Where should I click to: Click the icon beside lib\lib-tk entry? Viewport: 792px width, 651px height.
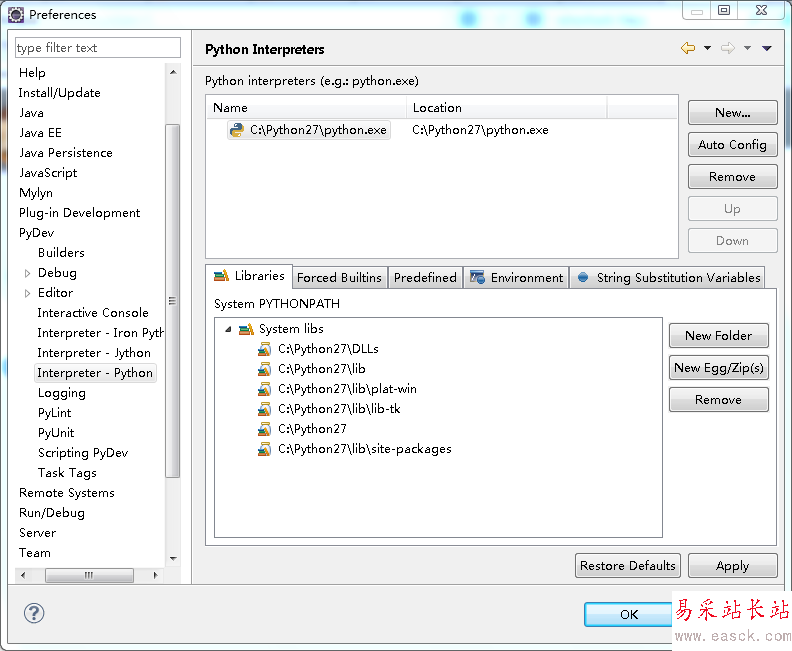pyautogui.click(x=264, y=409)
